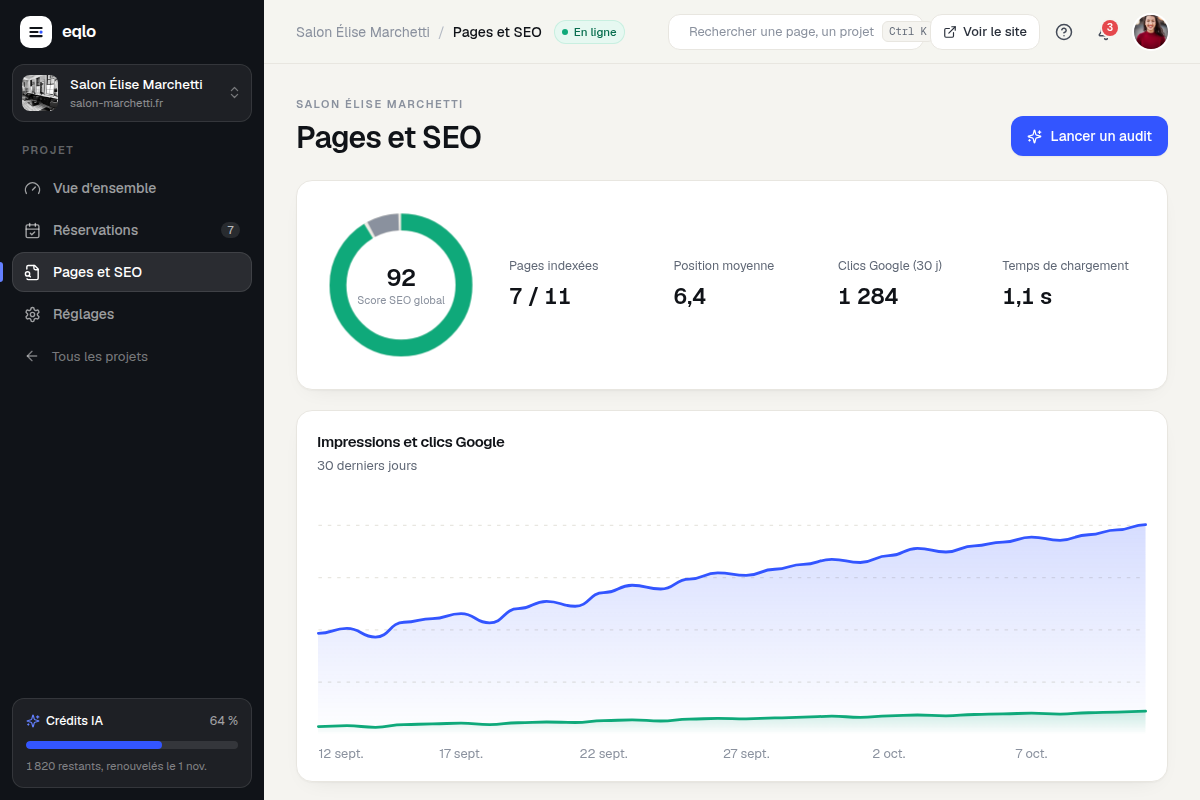This screenshot has height=800, width=1200.
Task: Click the 7 oct. axis label
Action: (1032, 754)
